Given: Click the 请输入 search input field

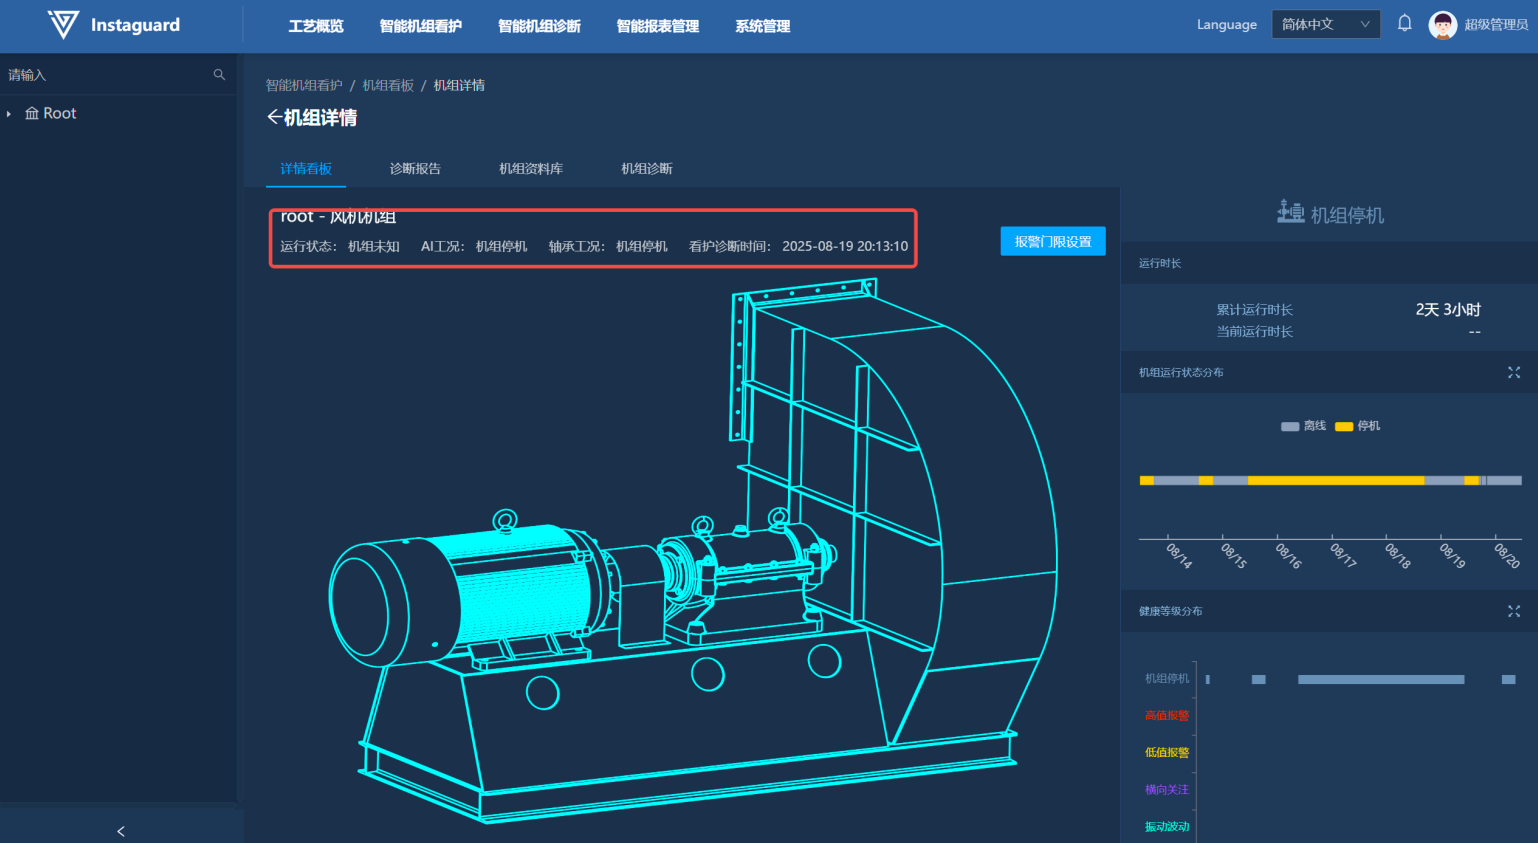Looking at the screenshot, I should pos(105,75).
